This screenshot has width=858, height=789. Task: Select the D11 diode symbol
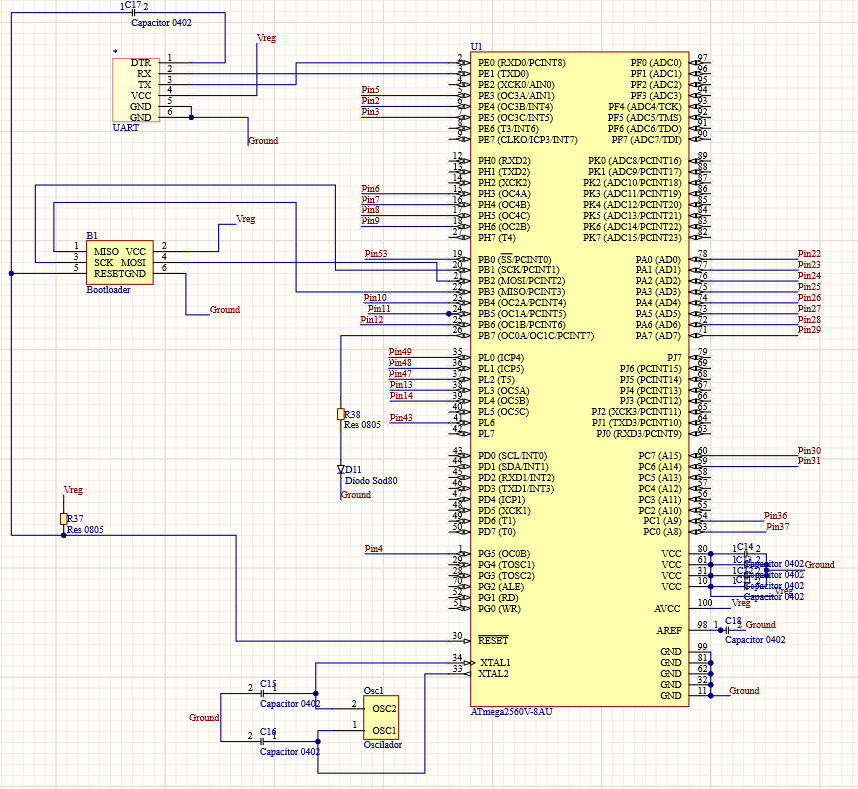point(340,469)
